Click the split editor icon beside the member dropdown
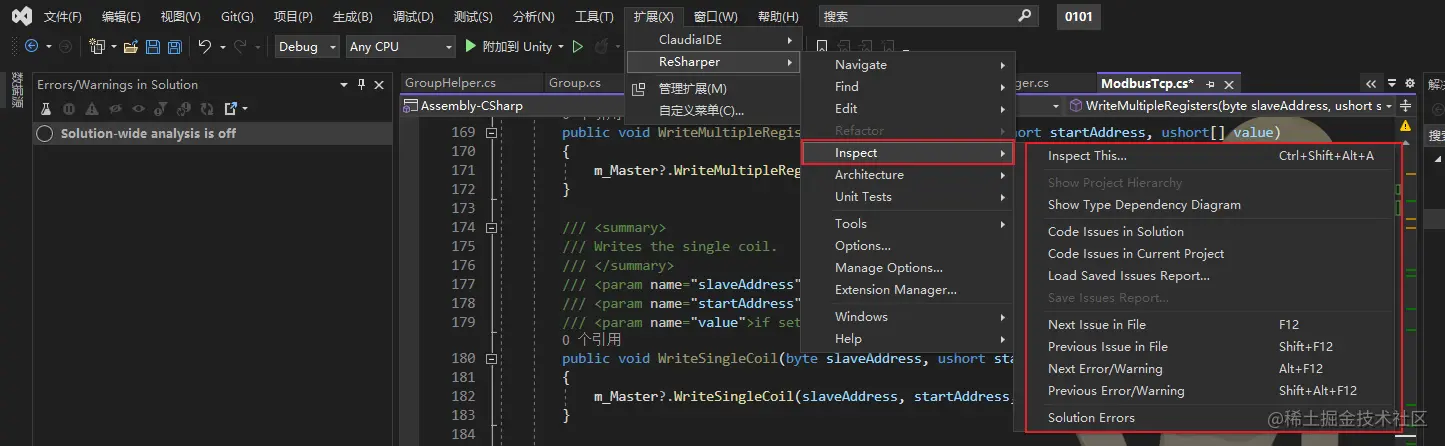 pyautogui.click(x=1406, y=106)
